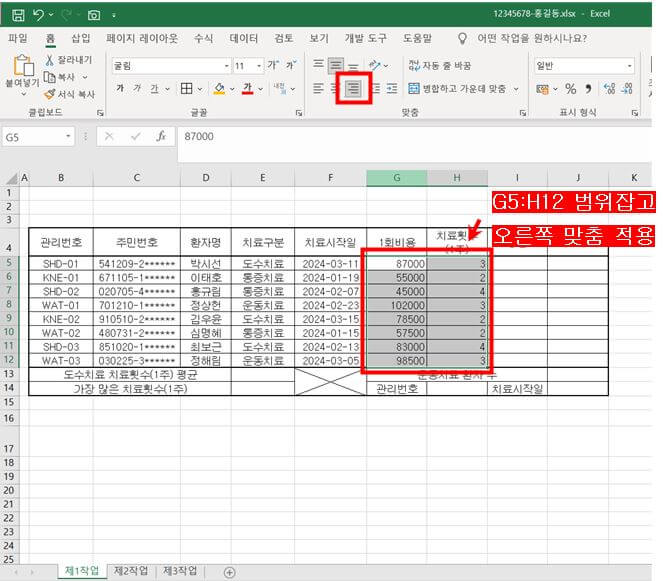Expand paste options arrow
Viewport: 663px width, 581px height.
[x=24, y=94]
